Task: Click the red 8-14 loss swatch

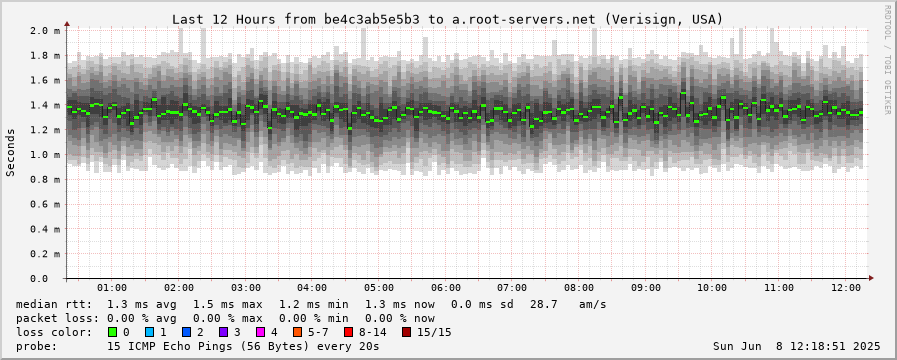Action: 348,332
